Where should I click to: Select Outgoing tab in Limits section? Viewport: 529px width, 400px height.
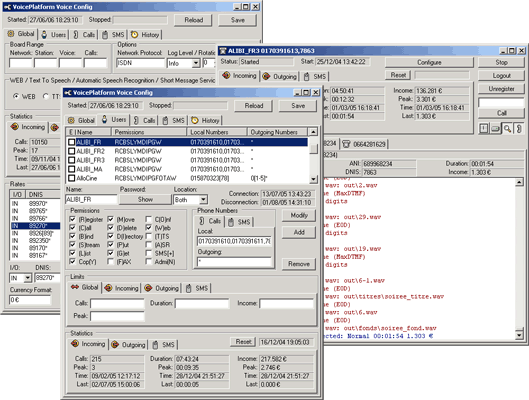161,288
